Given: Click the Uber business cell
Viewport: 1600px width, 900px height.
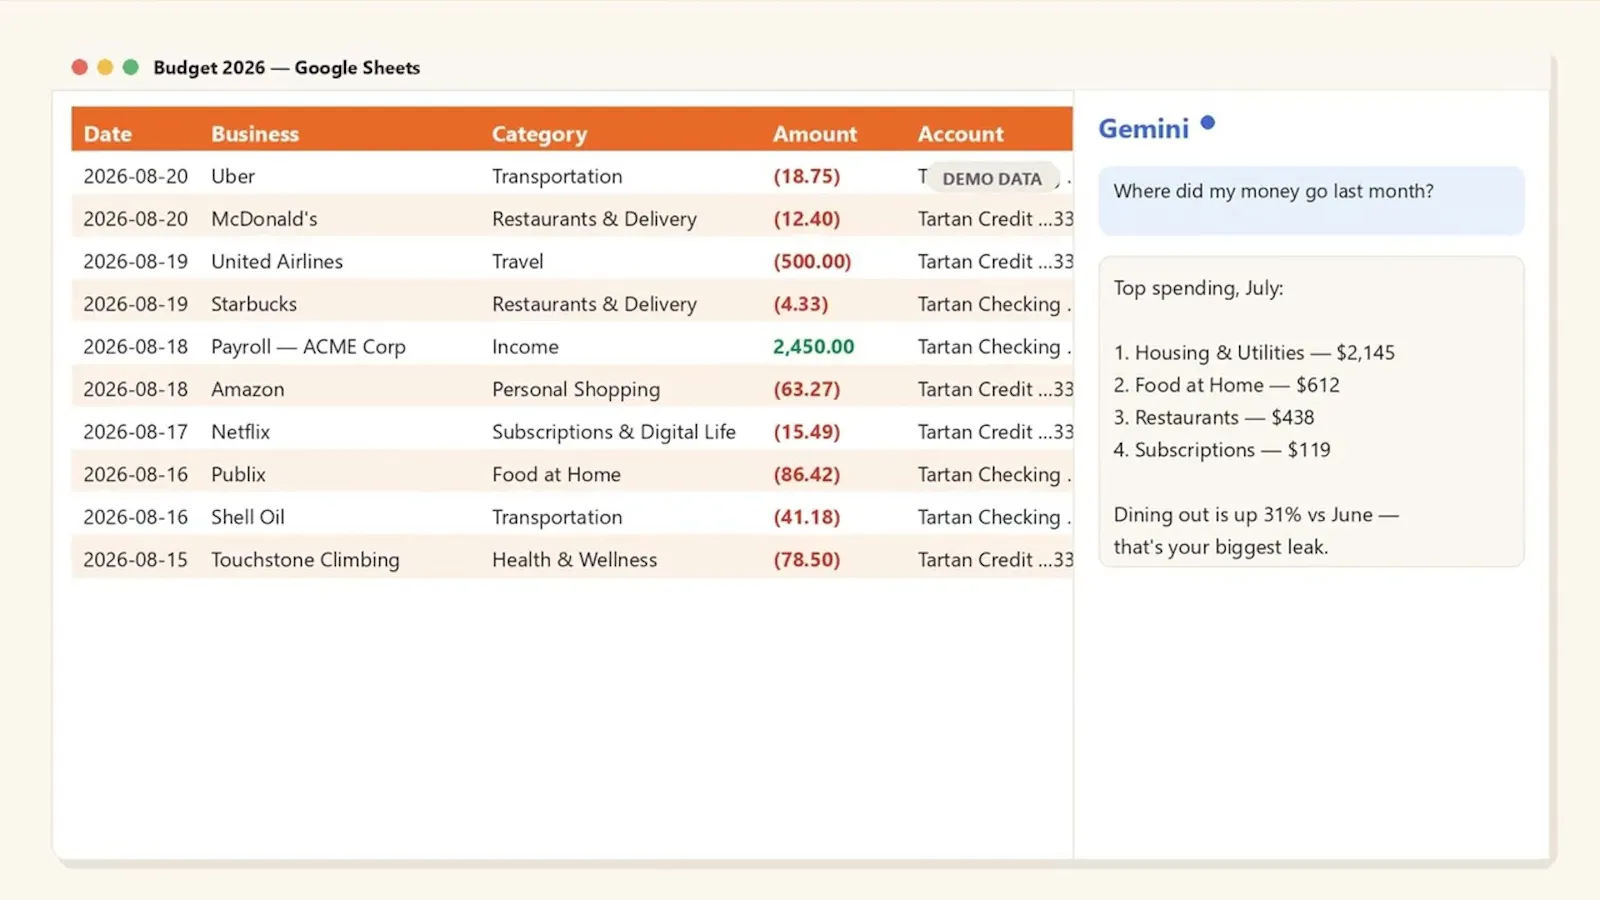Looking at the screenshot, I should tap(233, 176).
